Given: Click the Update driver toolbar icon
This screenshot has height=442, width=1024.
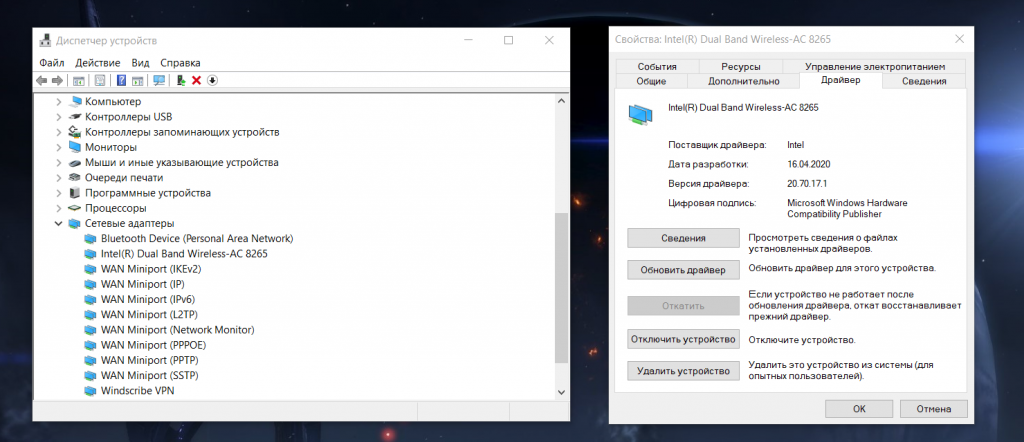Looking at the screenshot, I should point(181,80).
